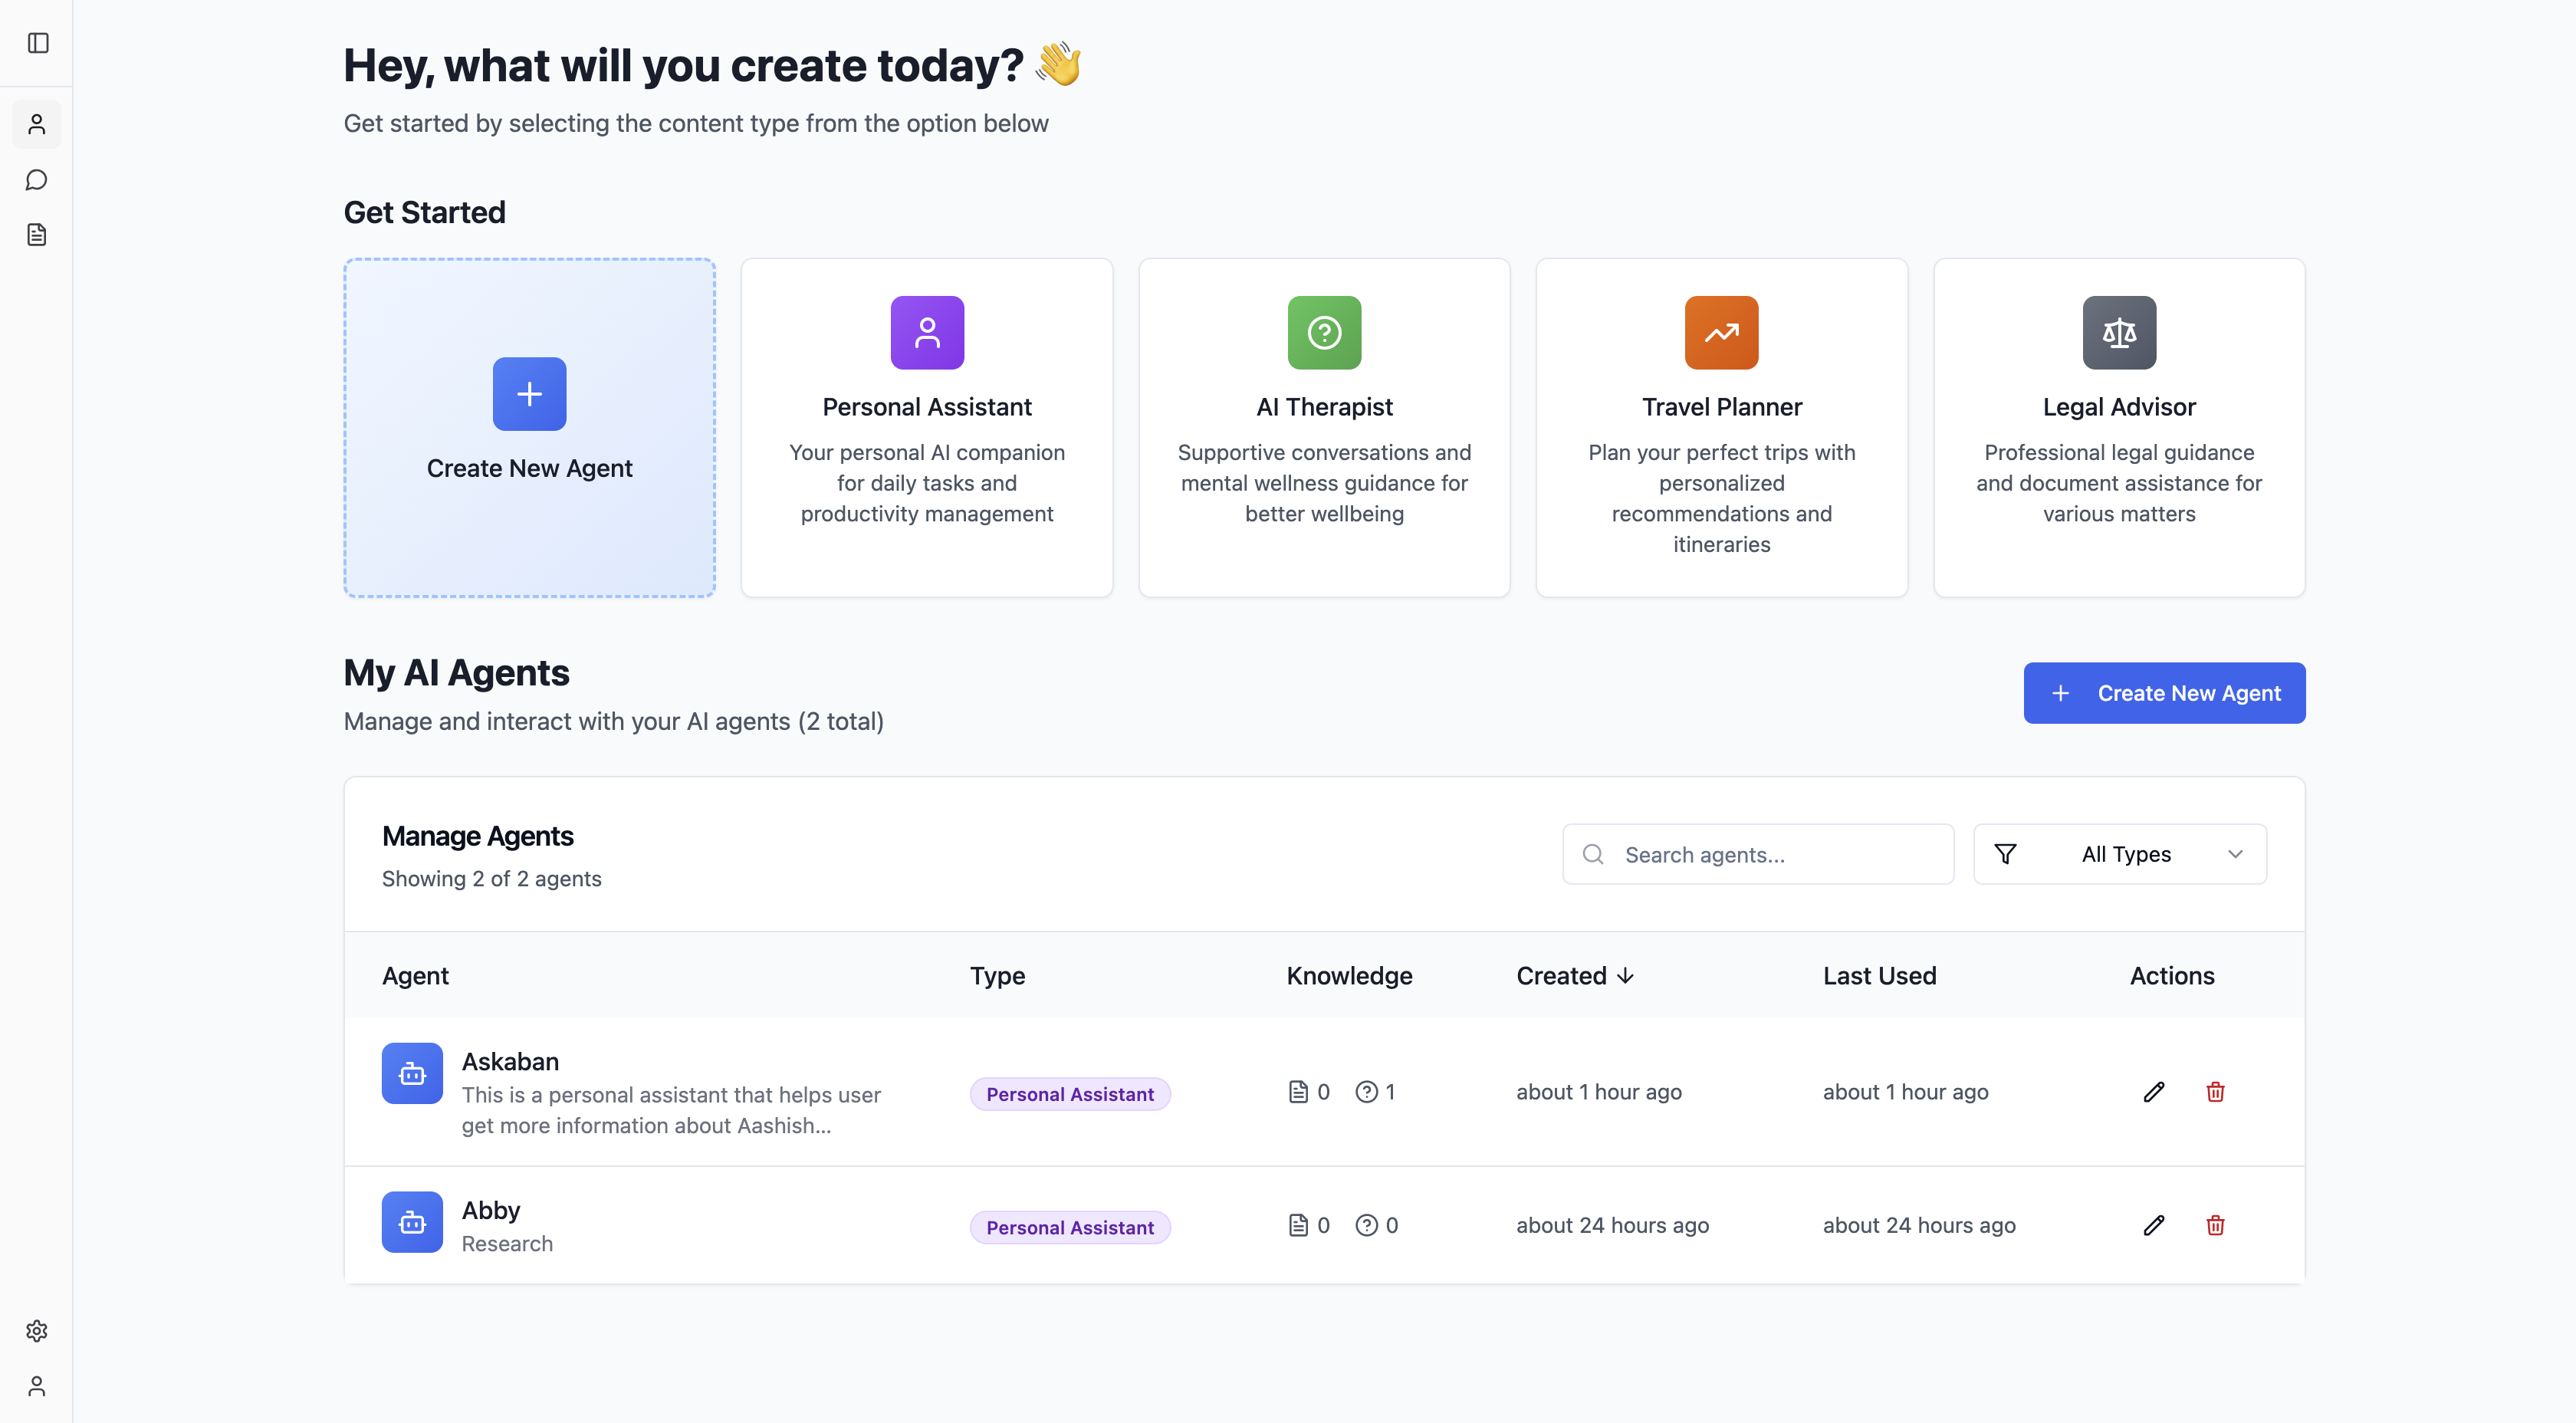Click the purple Personal Assistant icon
Screen dimensions: 2576x1423
927,332
